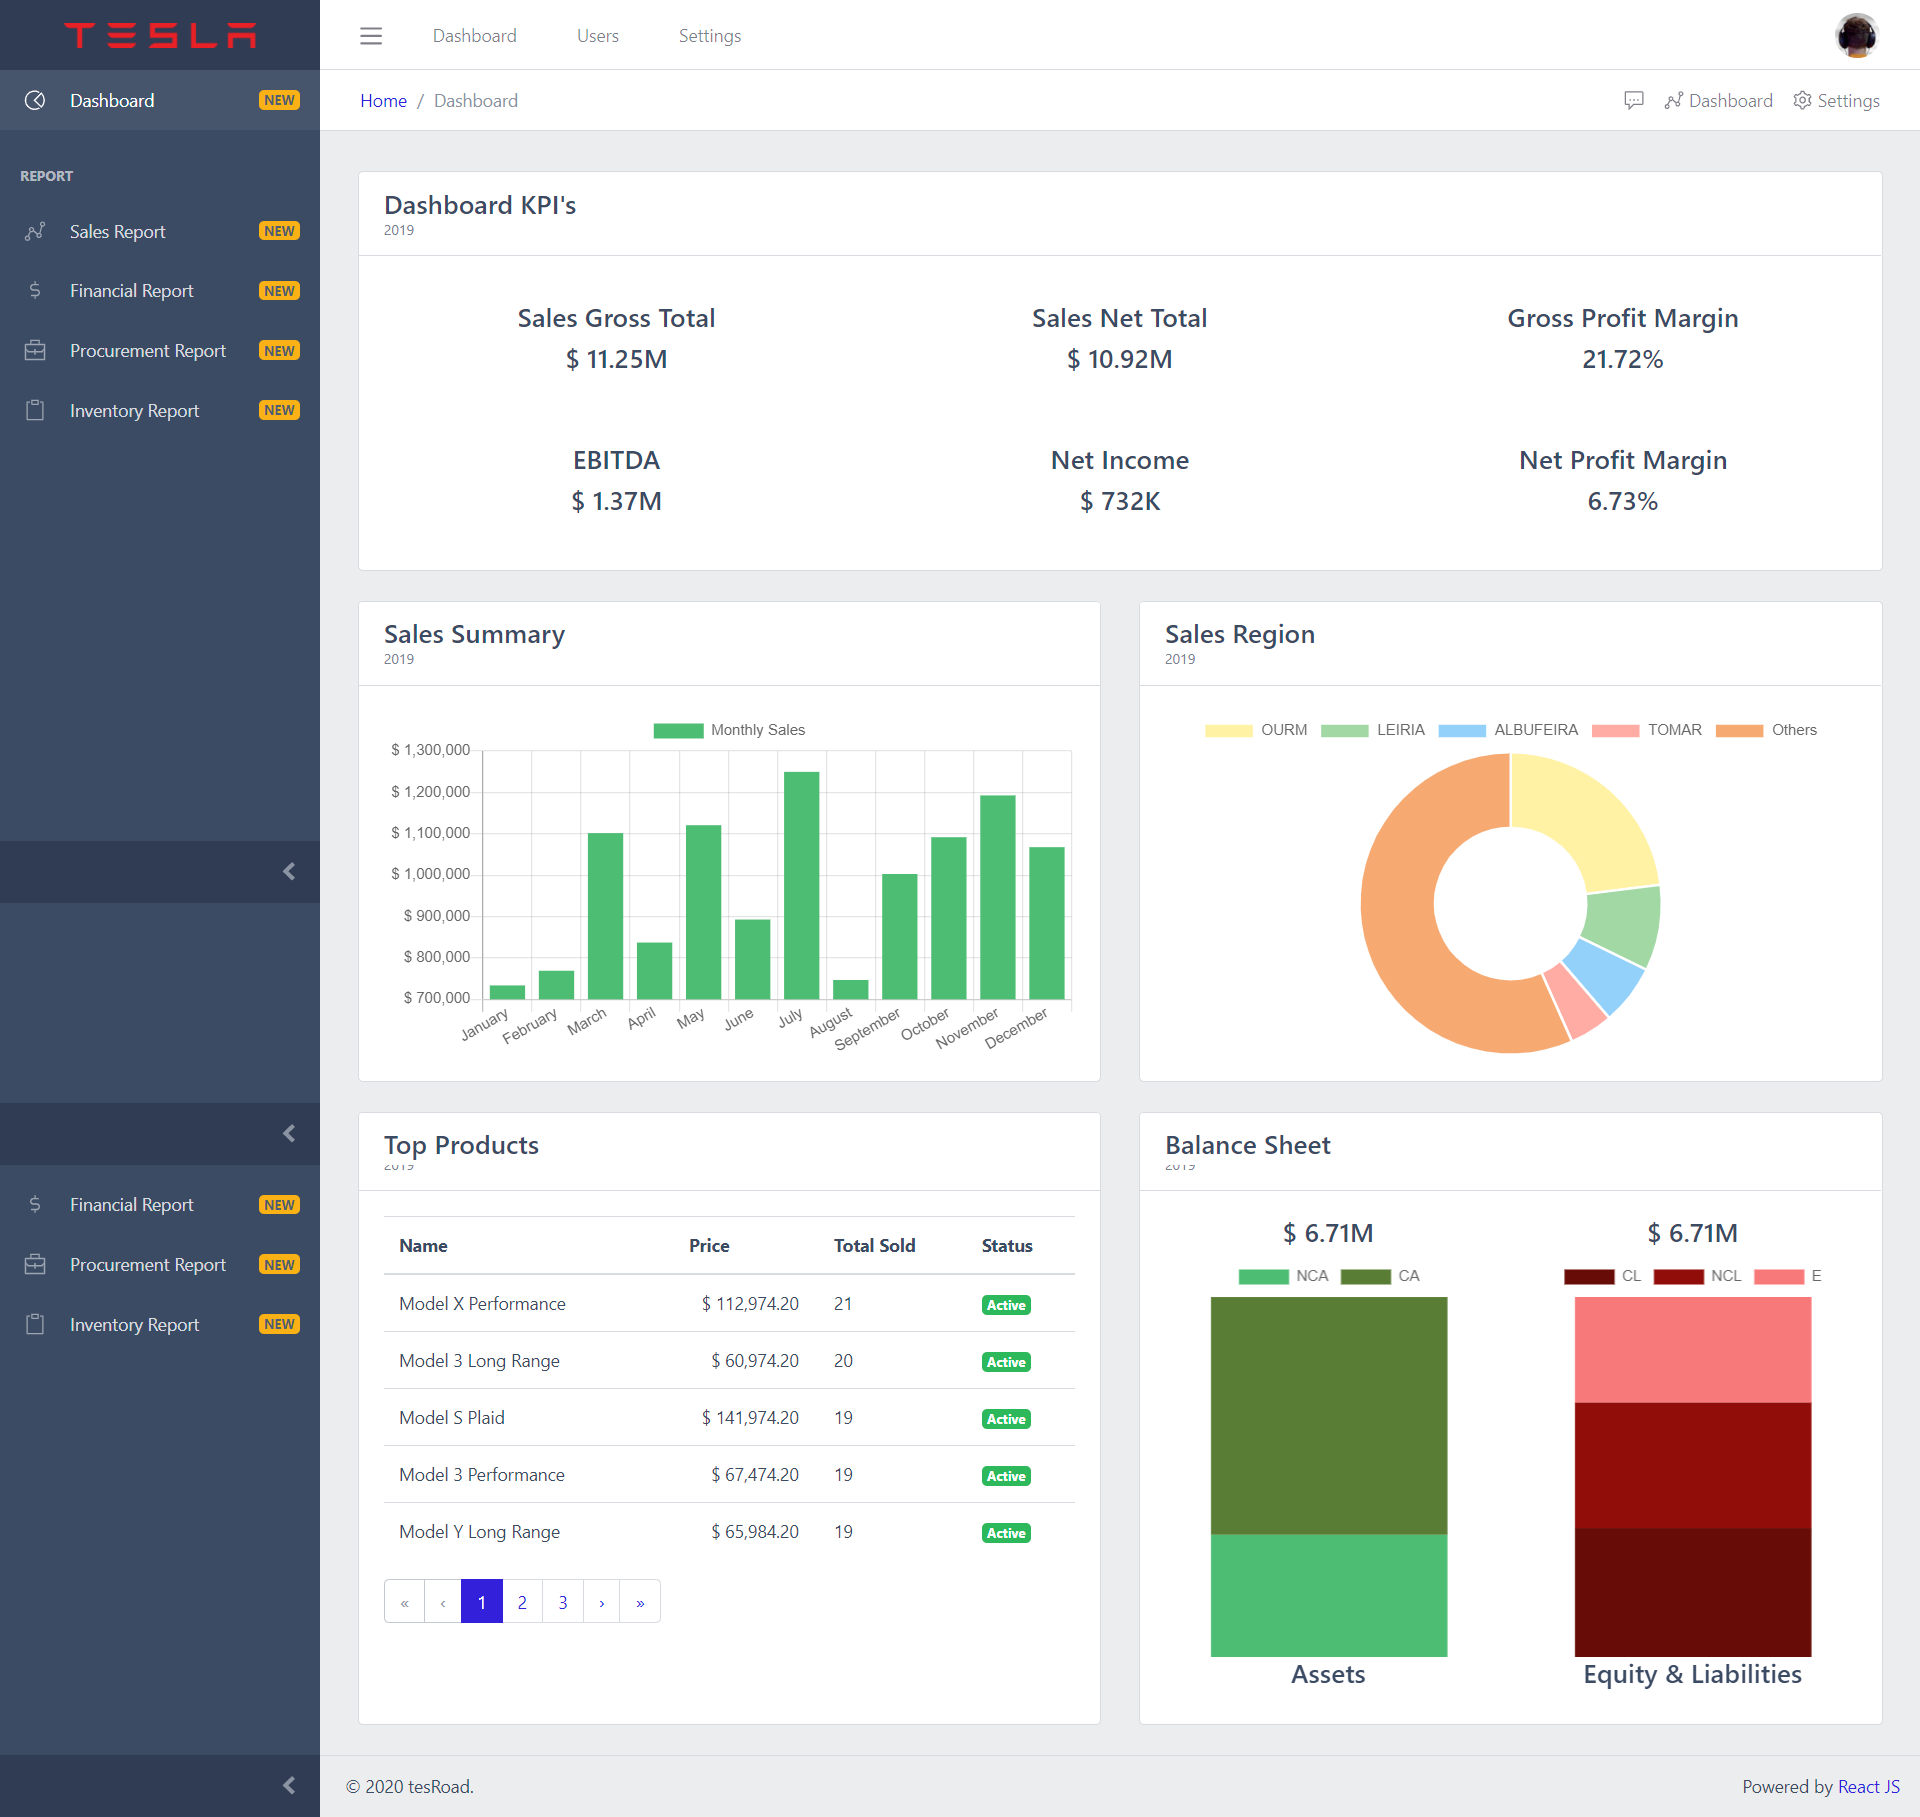1920x1817 pixels.
Task: Click the Sales Report chart icon in sidebar
Action: pos(35,231)
